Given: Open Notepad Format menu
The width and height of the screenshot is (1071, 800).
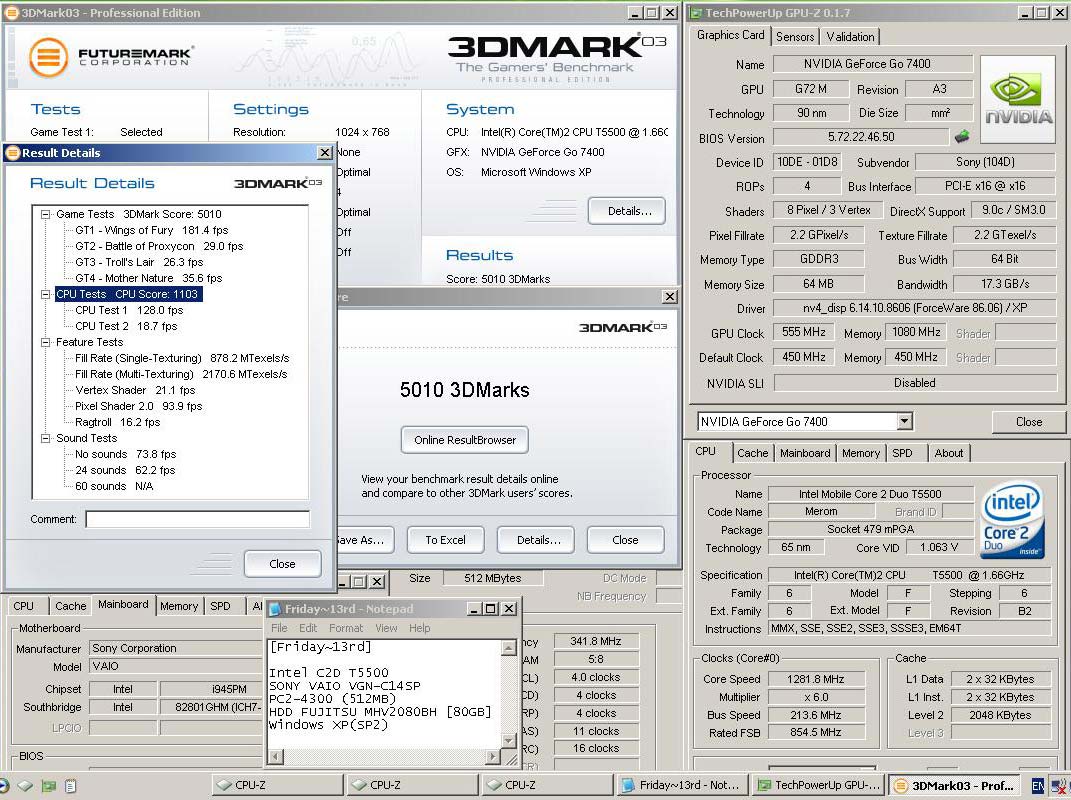Looking at the screenshot, I should tap(346, 628).
